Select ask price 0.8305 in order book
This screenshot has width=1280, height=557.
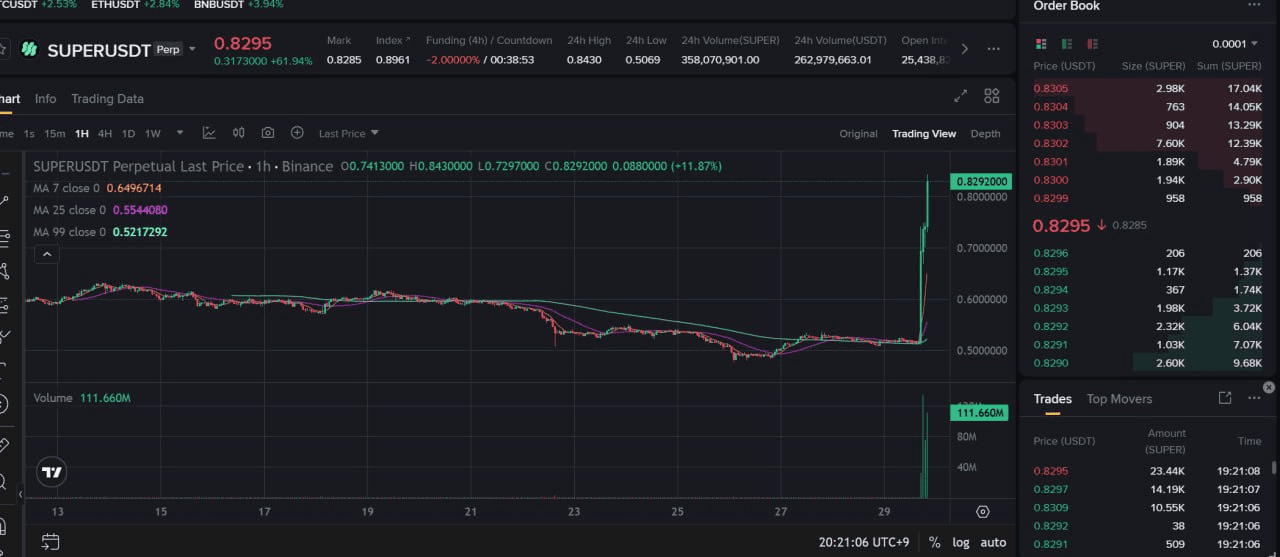click(1050, 89)
